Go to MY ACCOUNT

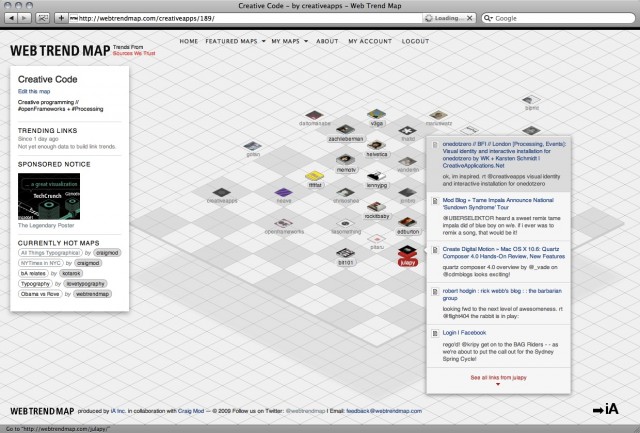tap(370, 41)
